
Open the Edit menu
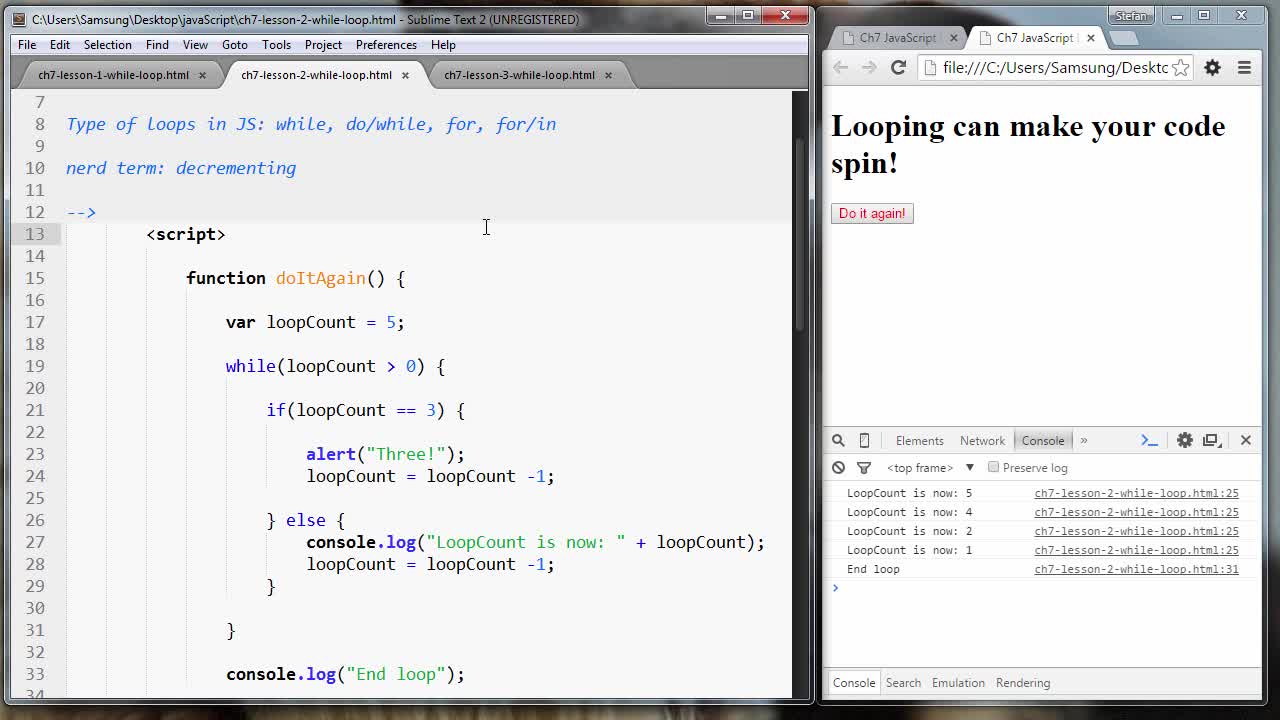(60, 44)
